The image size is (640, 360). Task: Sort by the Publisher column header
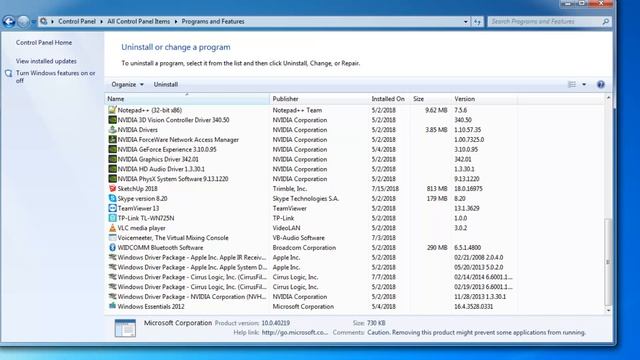pos(319,99)
